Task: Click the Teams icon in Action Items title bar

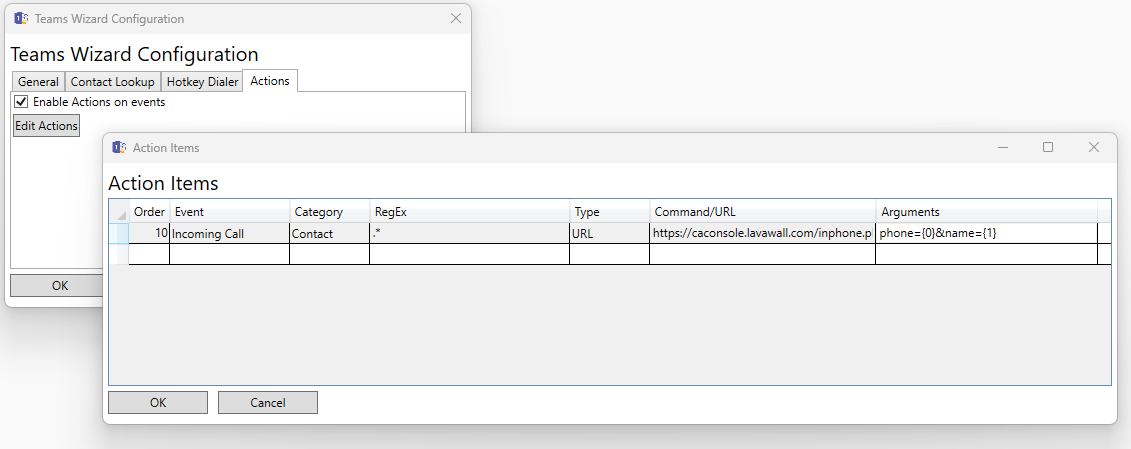Action: [x=119, y=147]
